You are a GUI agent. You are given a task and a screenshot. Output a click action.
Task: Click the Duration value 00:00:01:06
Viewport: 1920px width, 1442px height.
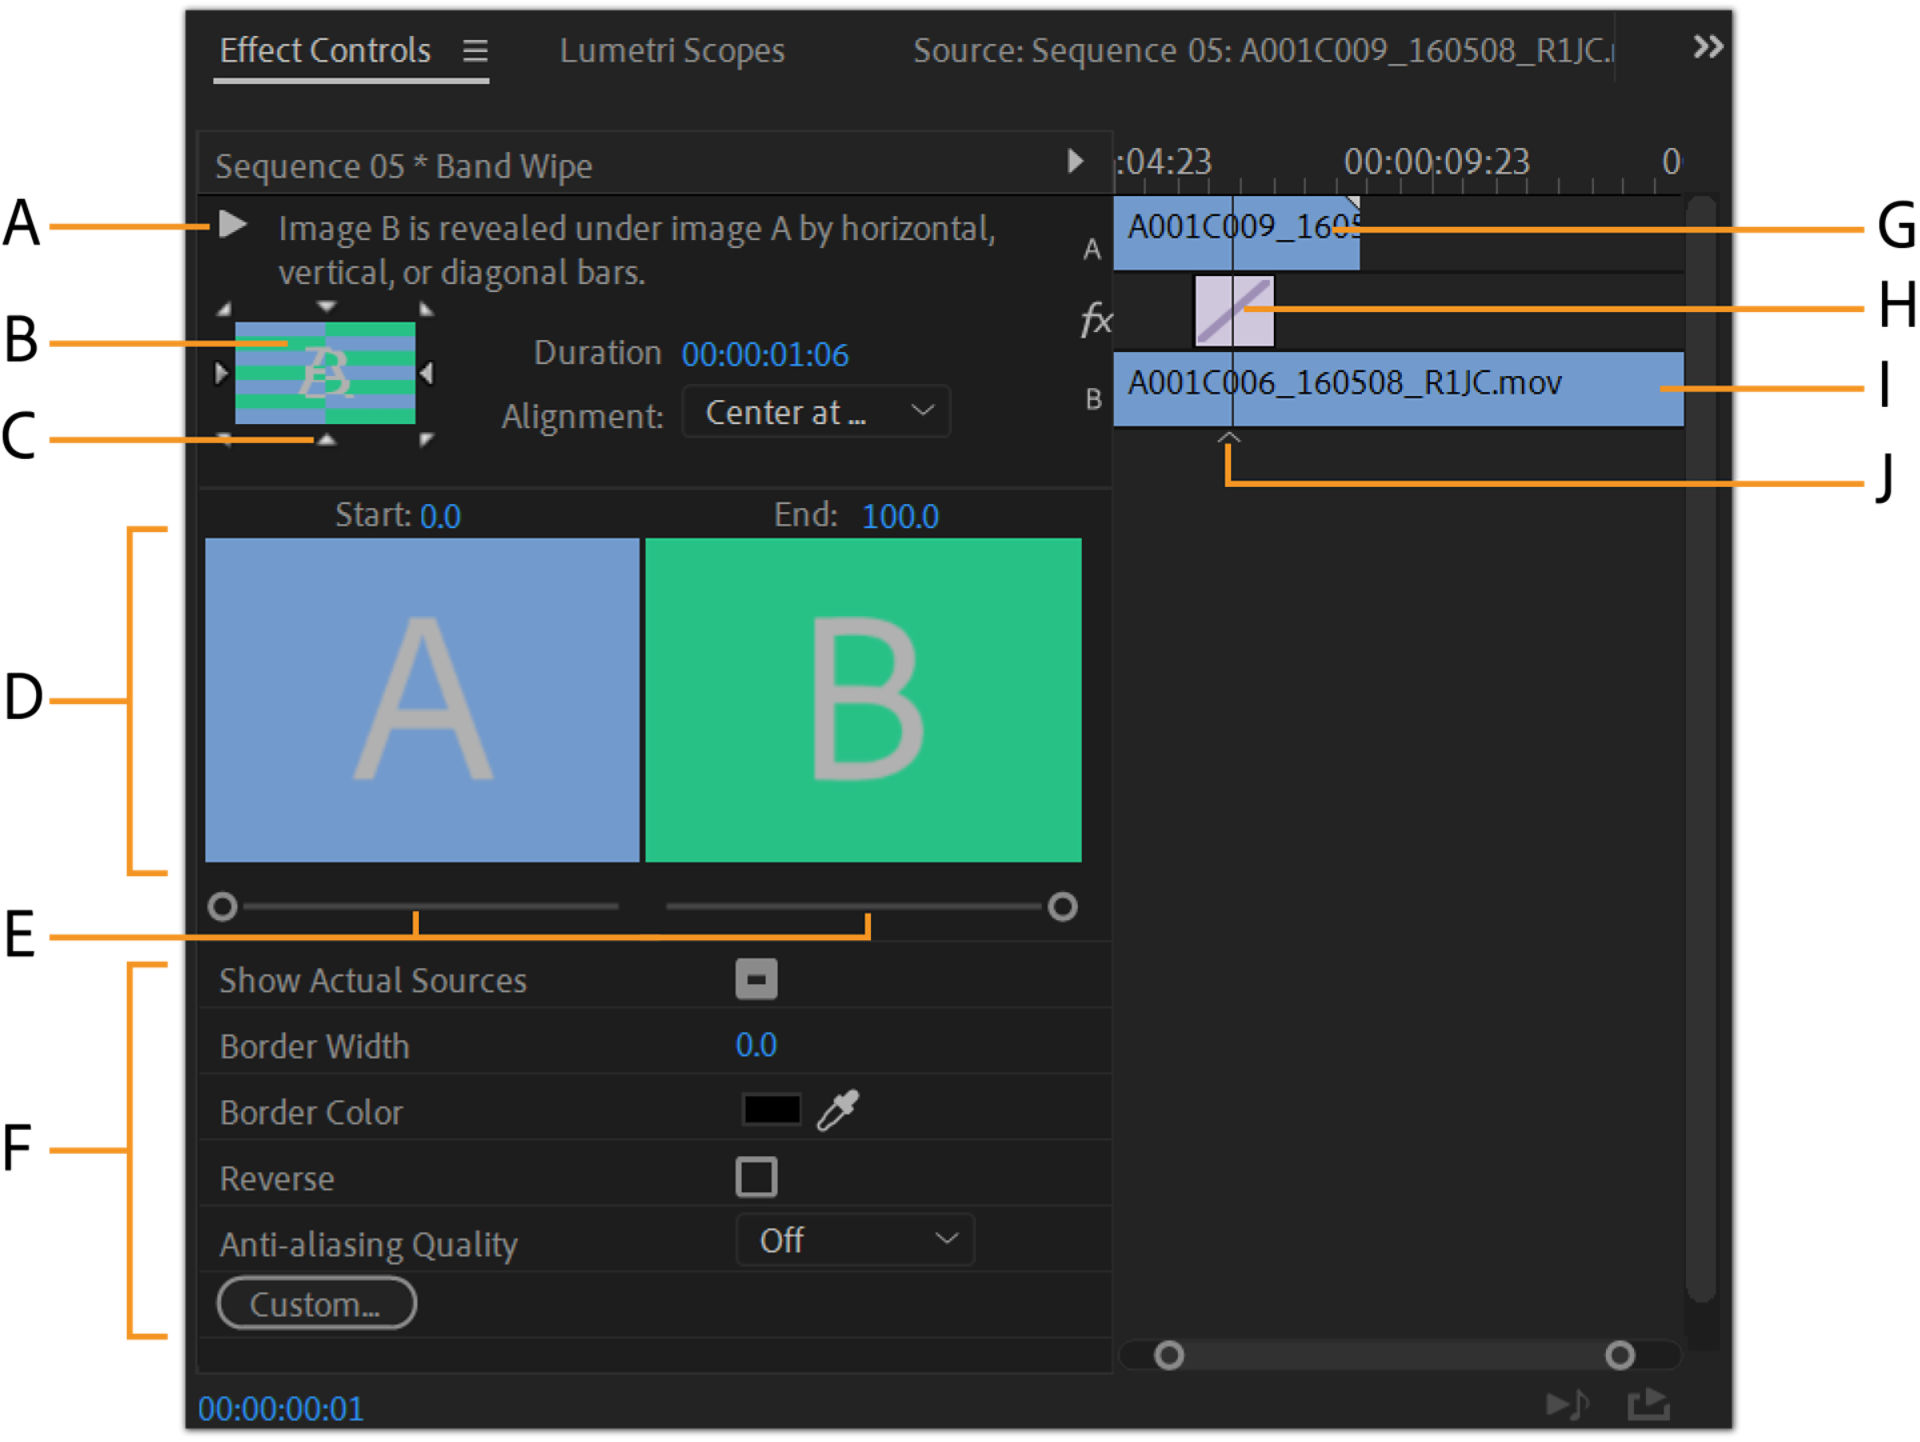[x=764, y=354]
